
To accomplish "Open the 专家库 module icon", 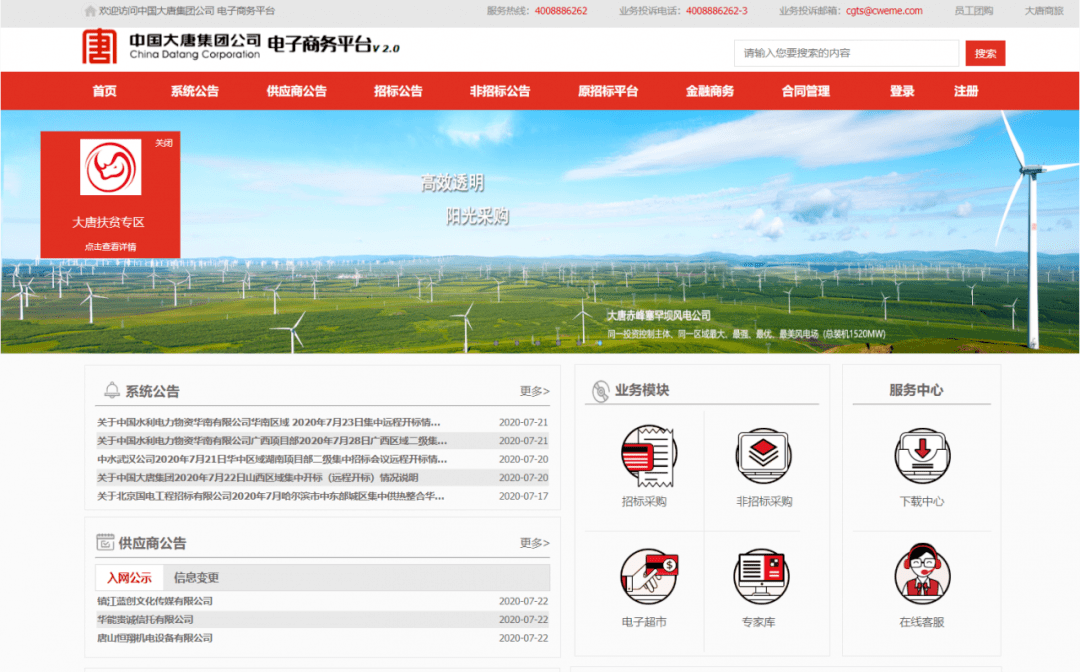I will [x=761, y=576].
